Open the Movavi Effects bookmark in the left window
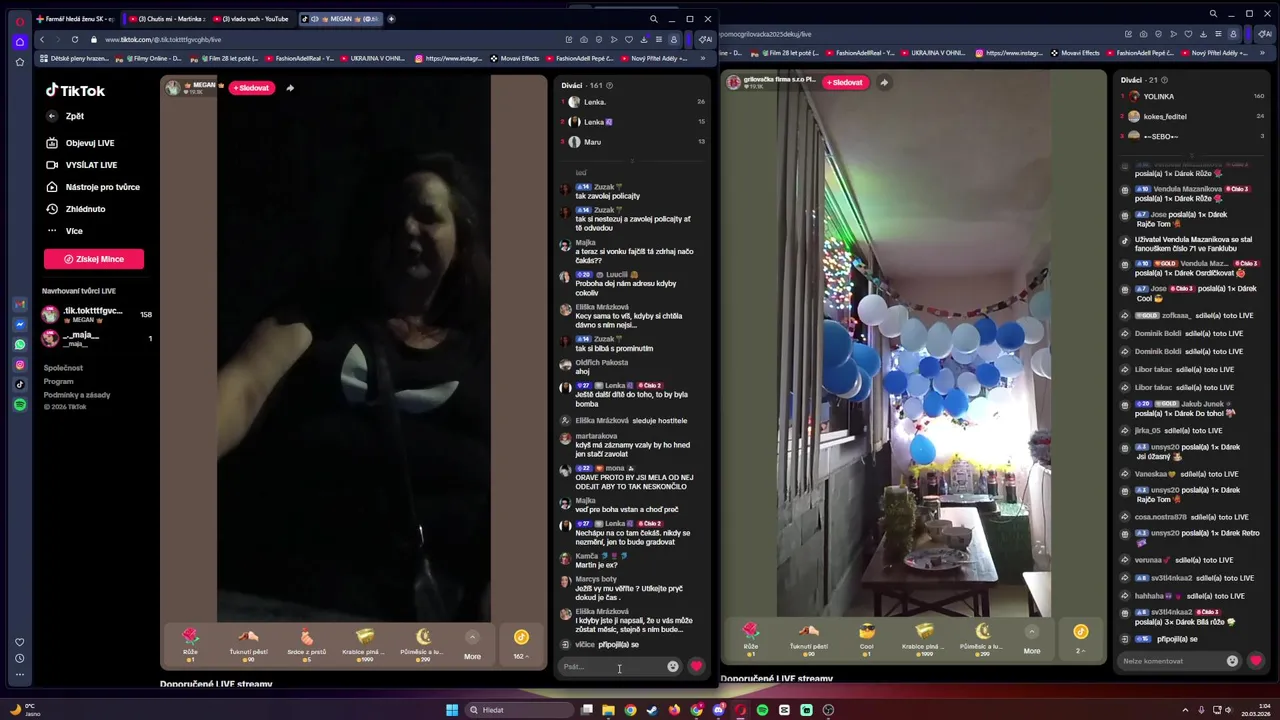The image size is (1280, 720). 515,58
